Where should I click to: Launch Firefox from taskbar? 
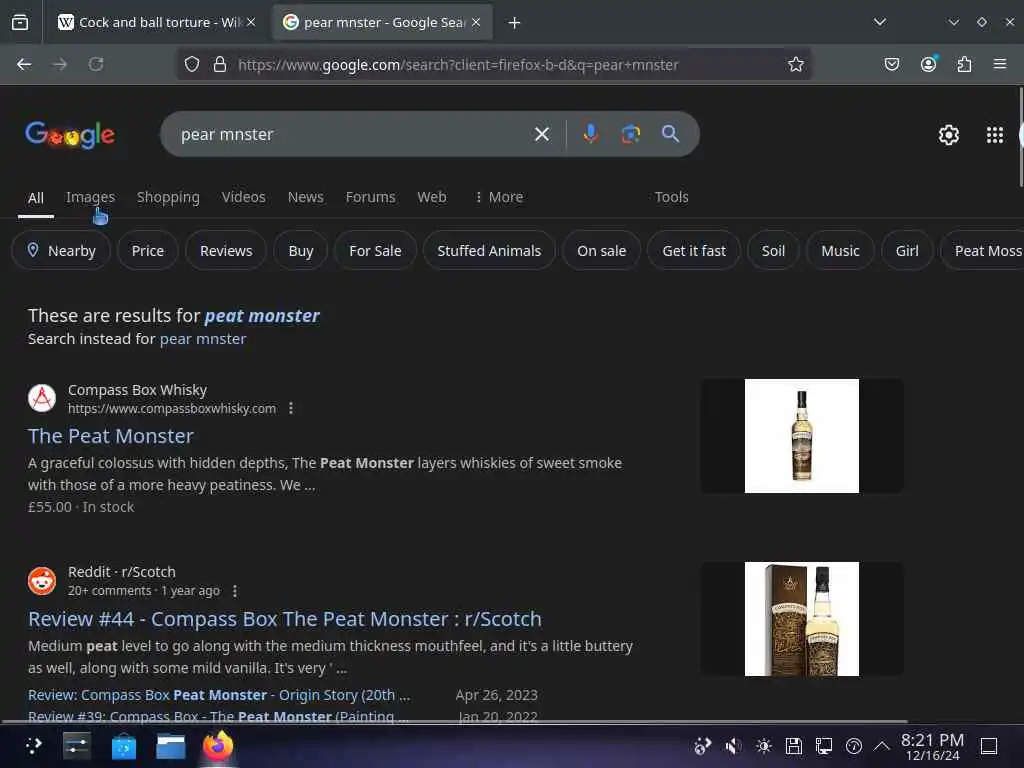[x=217, y=746]
